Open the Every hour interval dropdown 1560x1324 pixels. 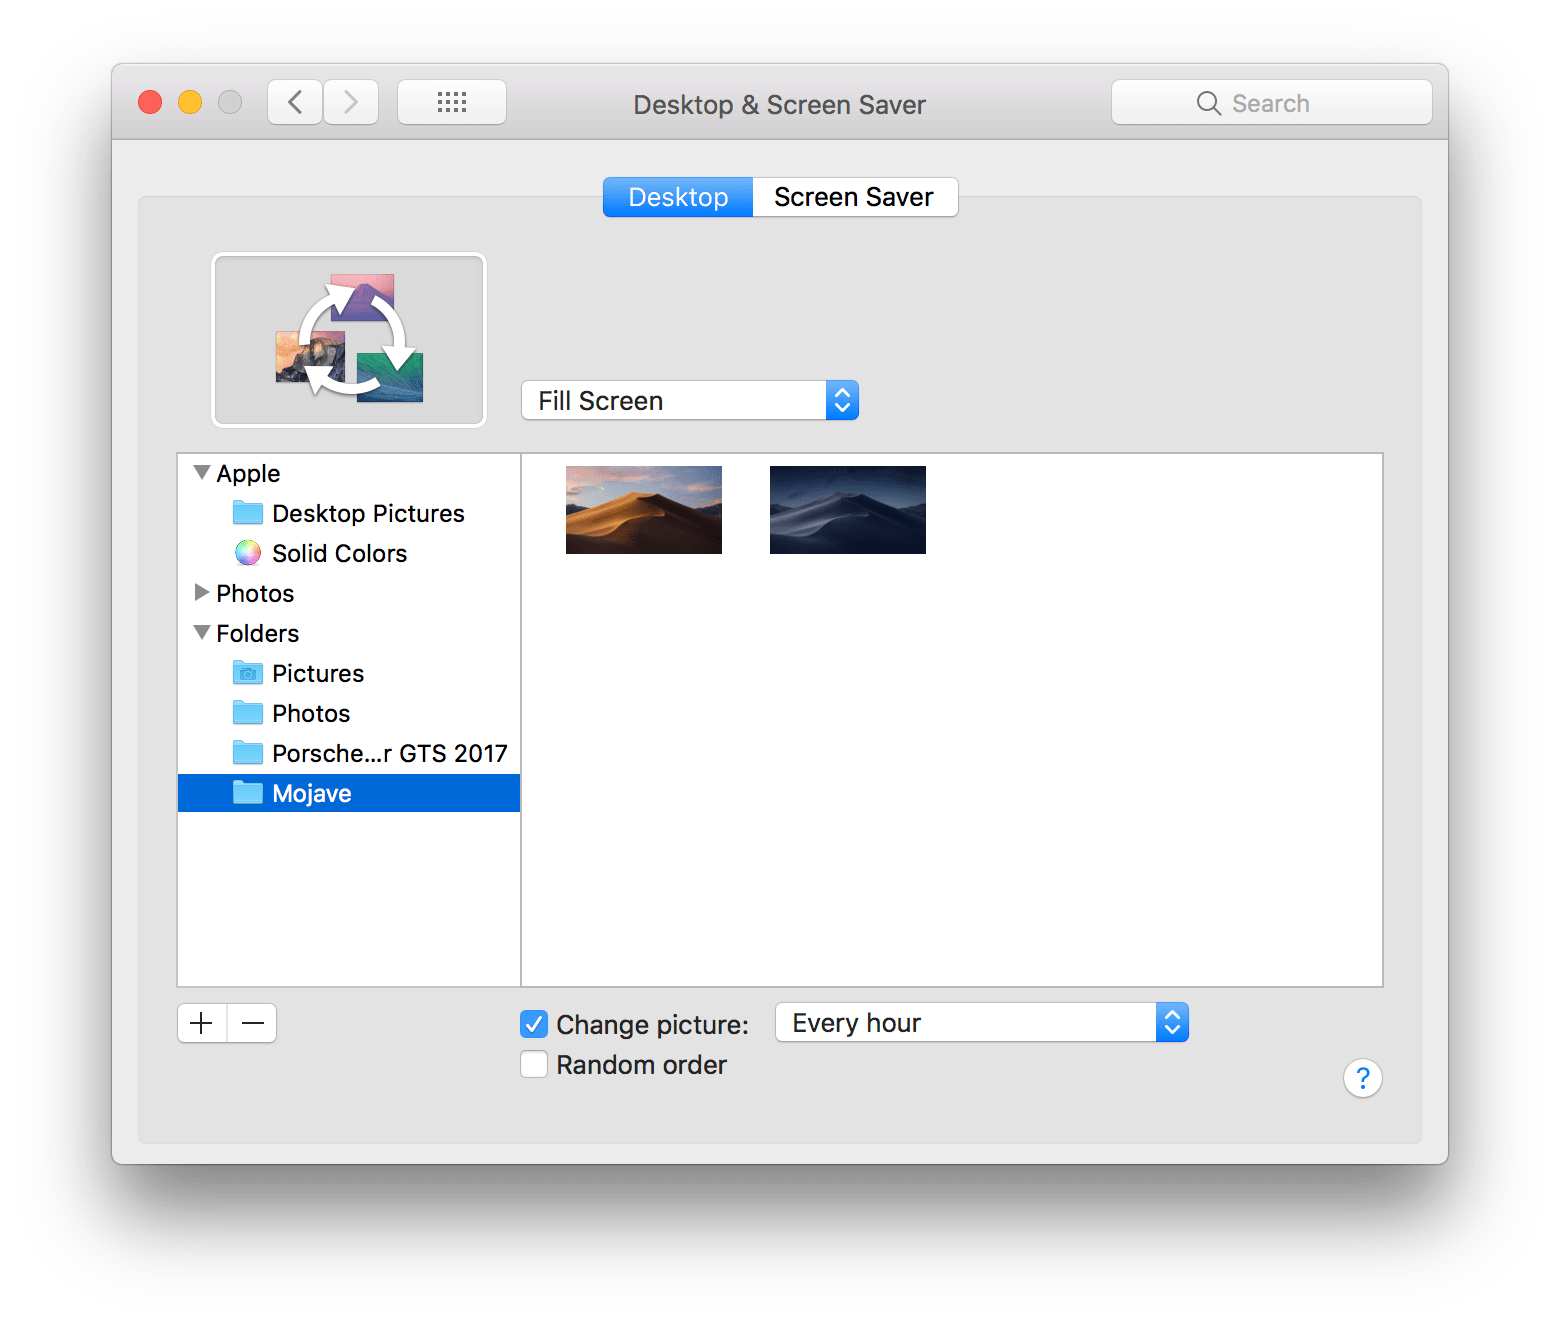982,1022
